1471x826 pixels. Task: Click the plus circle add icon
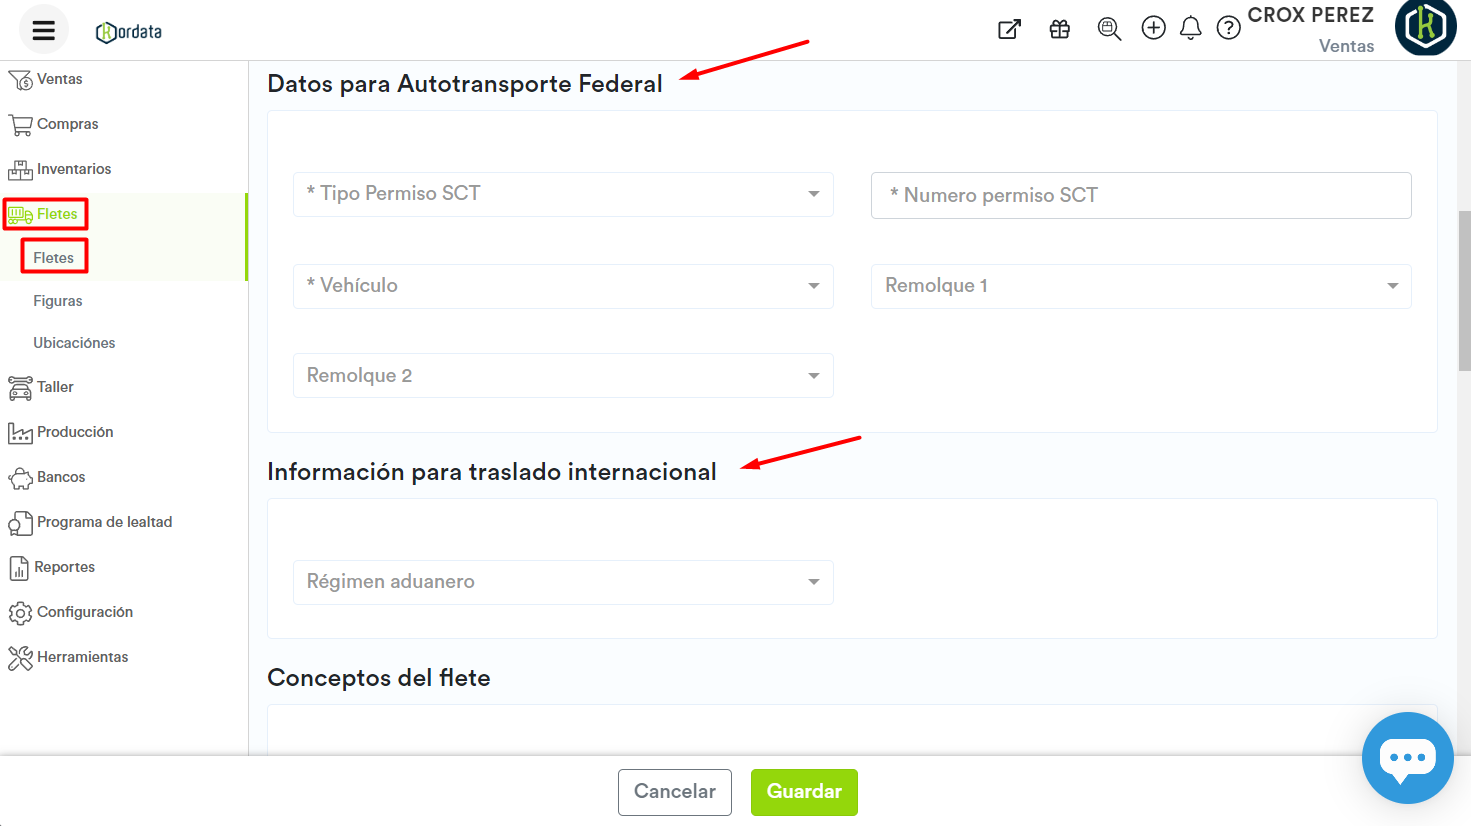1153,28
